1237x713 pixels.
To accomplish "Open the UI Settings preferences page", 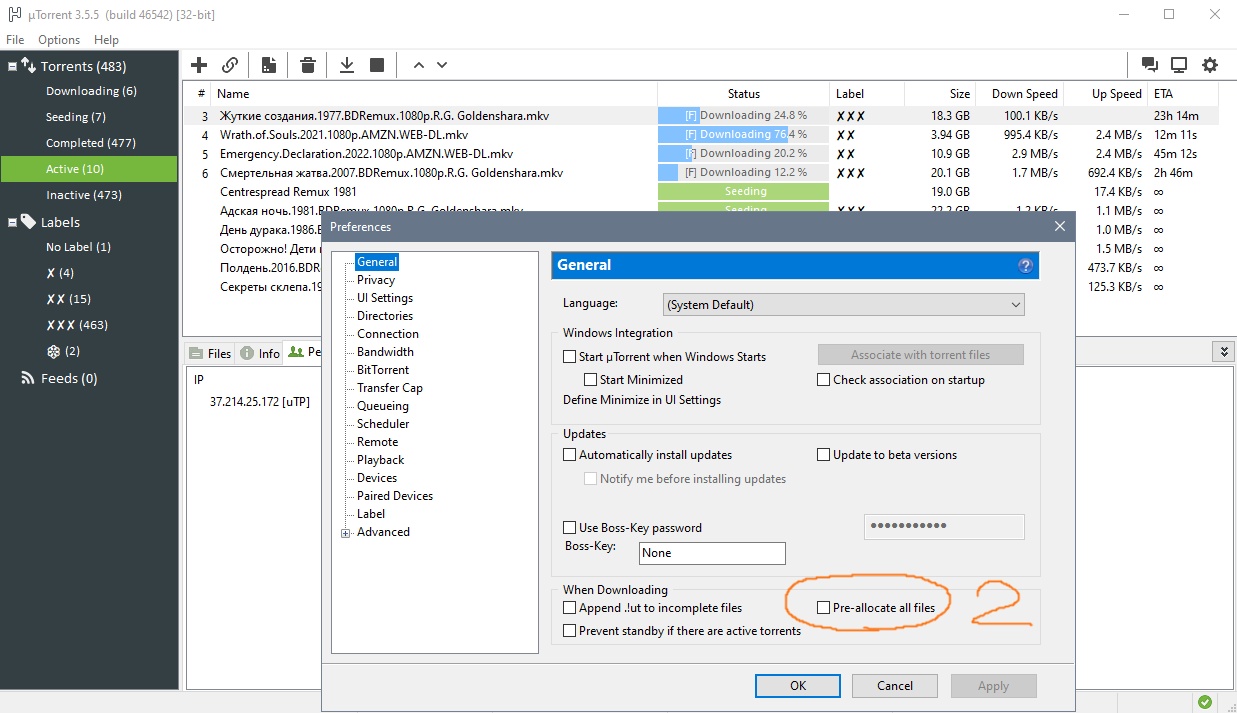I will [x=385, y=298].
